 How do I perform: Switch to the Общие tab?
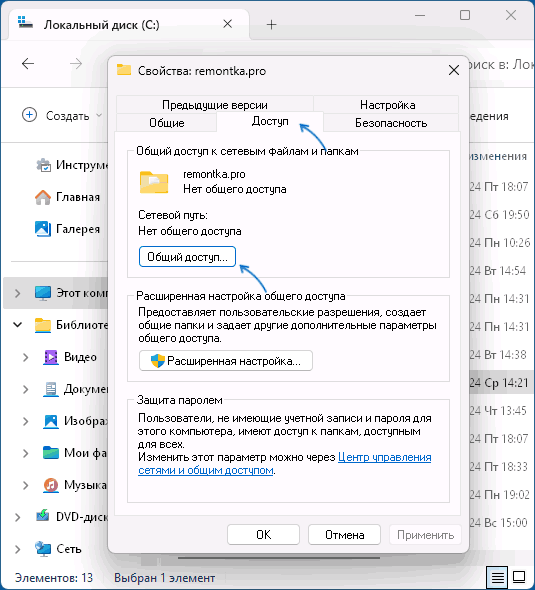[x=167, y=123]
